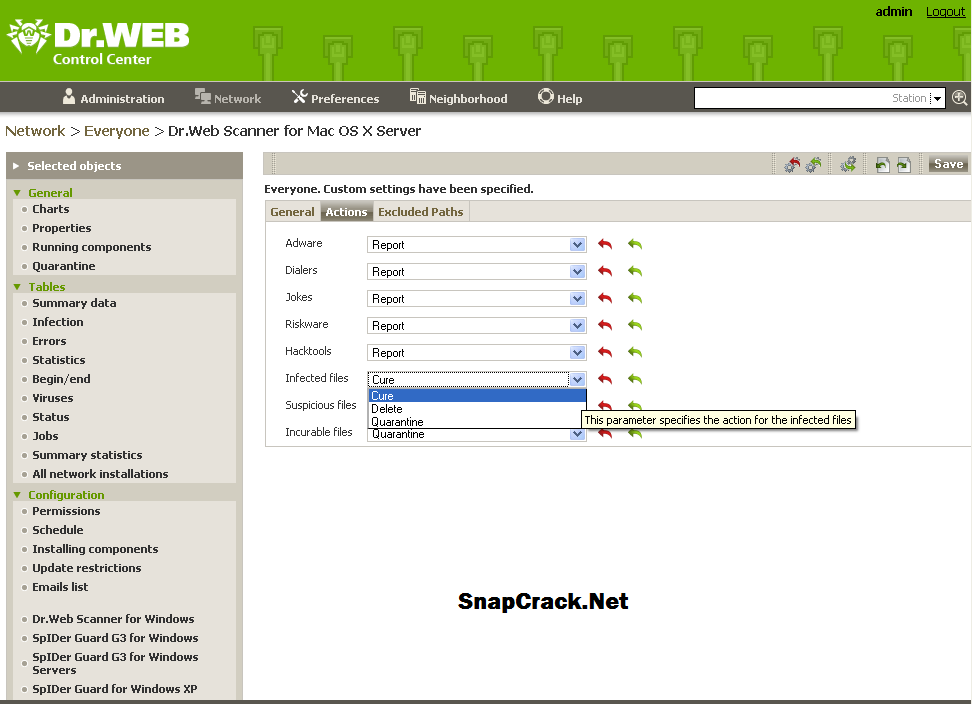Image resolution: width=972 pixels, height=704 pixels.
Task: Click the red reset arrow for Adware
Action: [605, 244]
